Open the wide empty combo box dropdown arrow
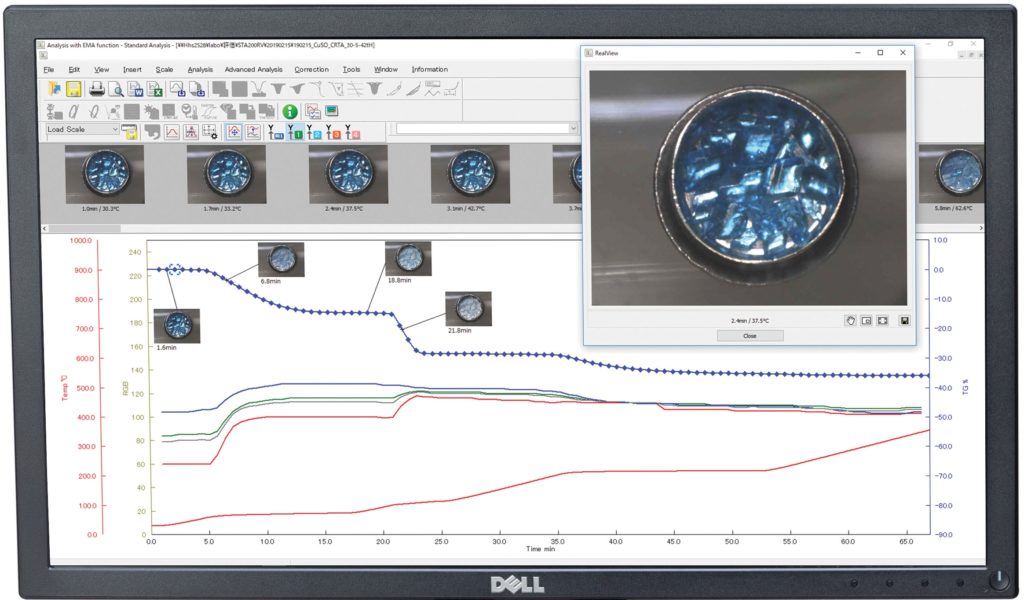This screenshot has width=1024, height=600. pos(573,129)
